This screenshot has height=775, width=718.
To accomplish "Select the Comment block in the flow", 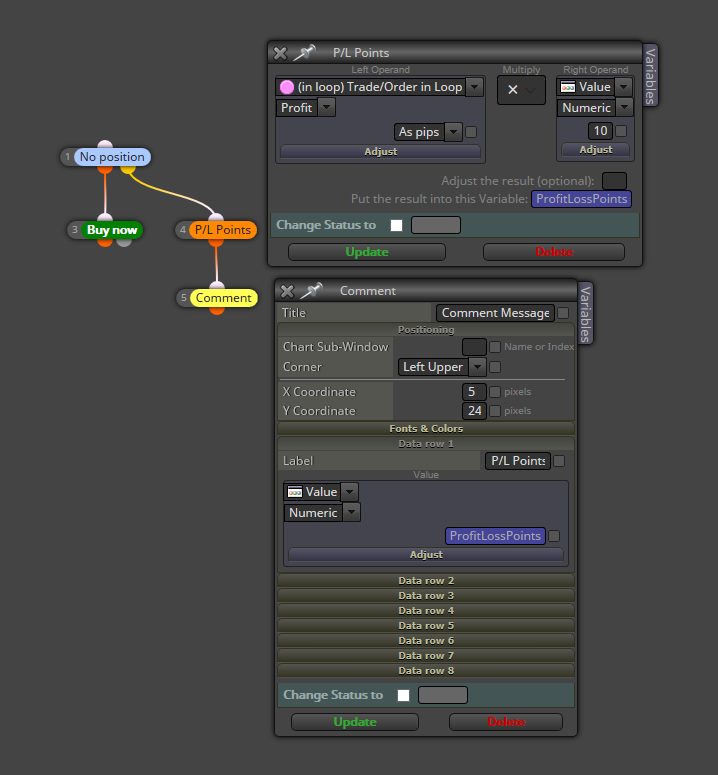I will pos(223,298).
